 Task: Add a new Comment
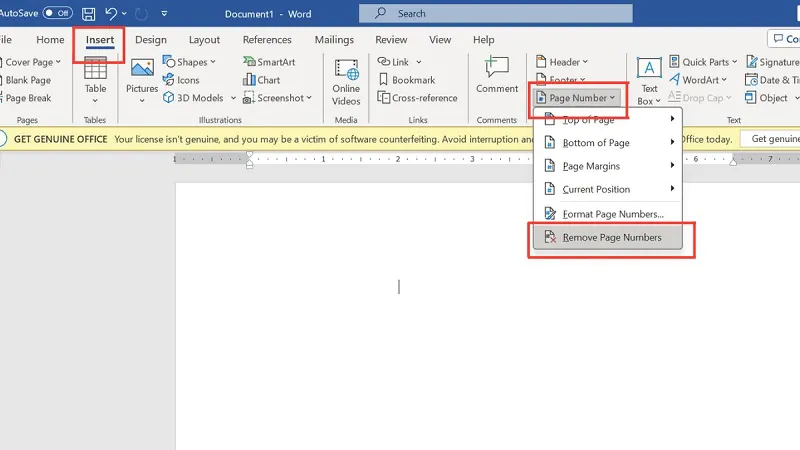[496, 74]
